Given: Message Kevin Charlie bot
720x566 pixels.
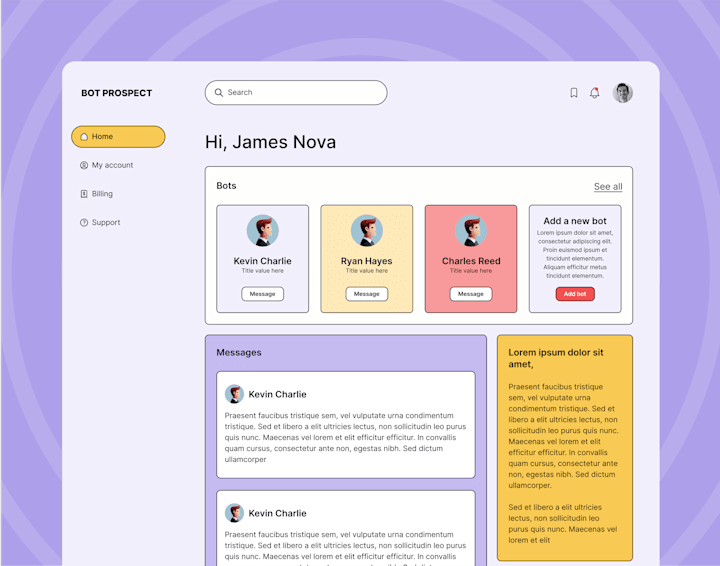Looking at the screenshot, I should pyautogui.click(x=263, y=294).
